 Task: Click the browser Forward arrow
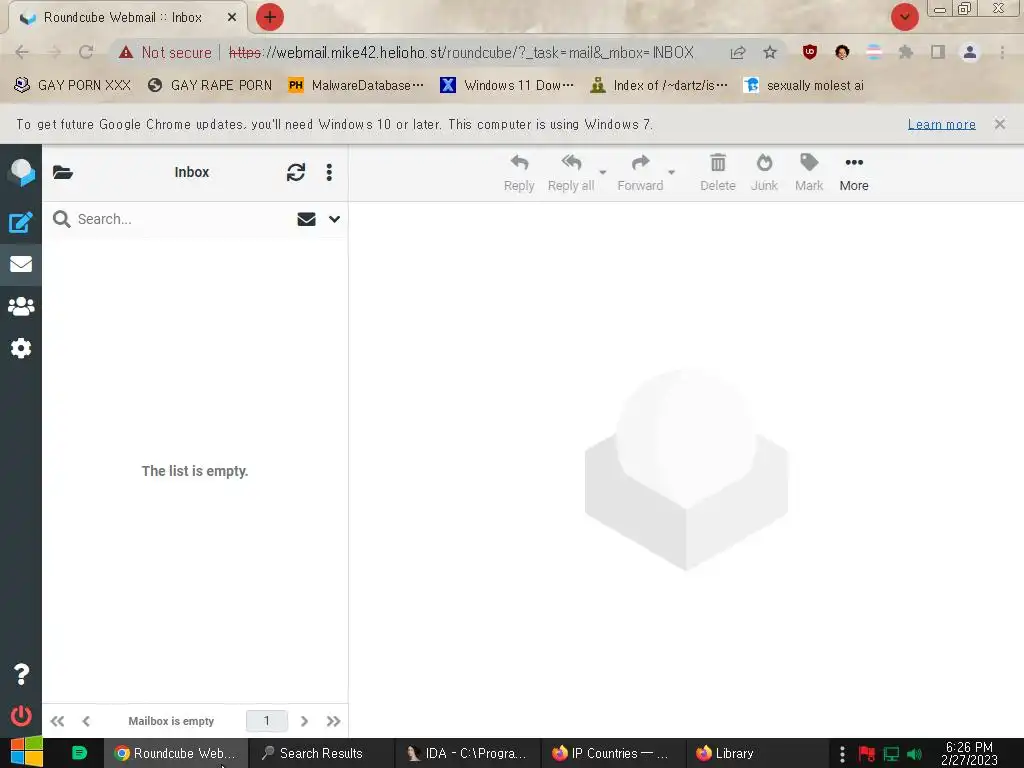tap(54, 52)
